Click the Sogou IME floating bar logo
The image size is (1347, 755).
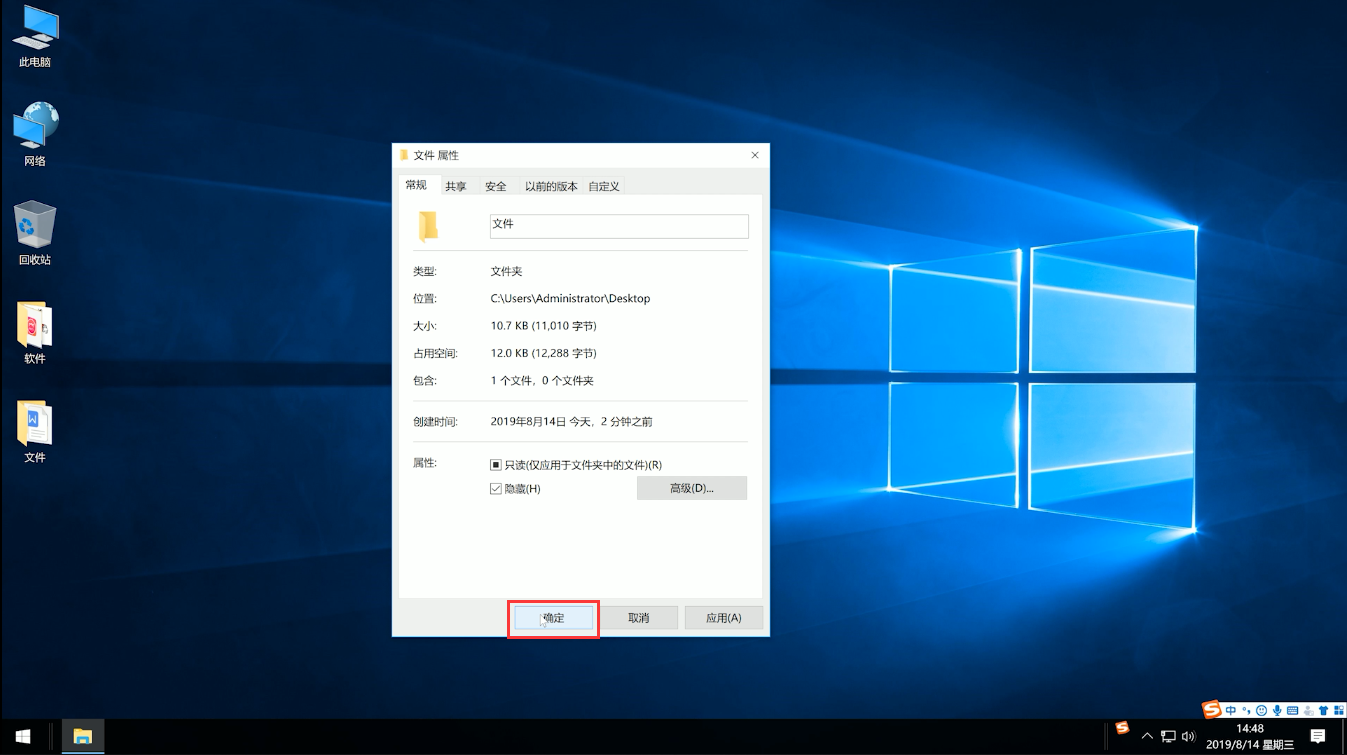[x=1212, y=709]
